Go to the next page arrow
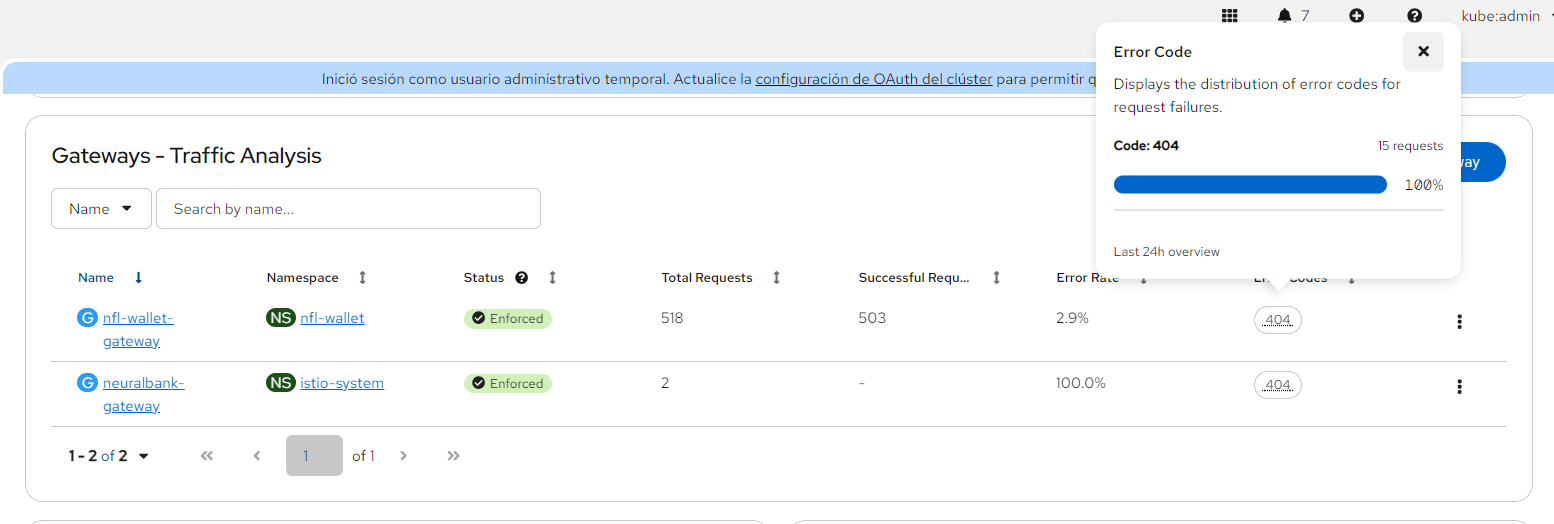1554x524 pixels. pos(403,456)
